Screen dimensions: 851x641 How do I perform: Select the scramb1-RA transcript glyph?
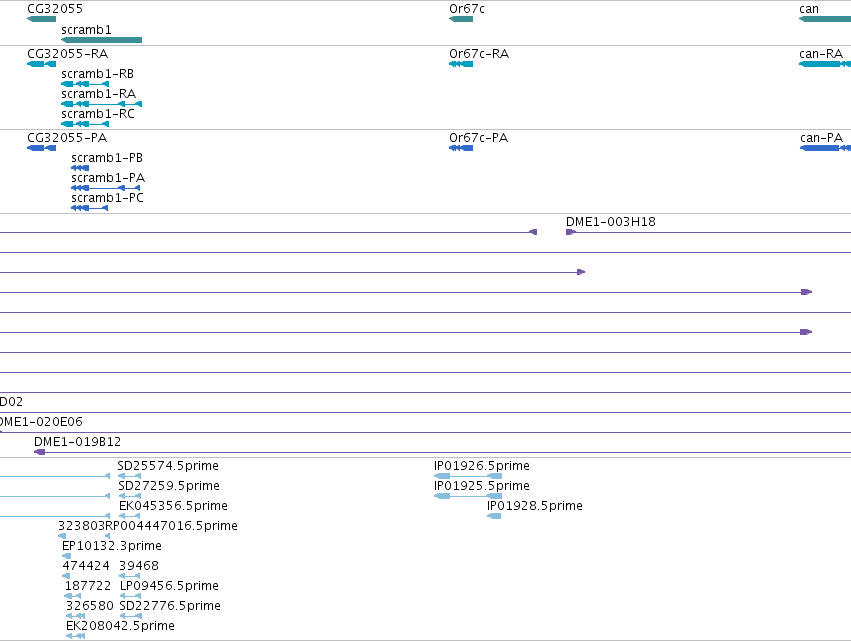pos(101,104)
